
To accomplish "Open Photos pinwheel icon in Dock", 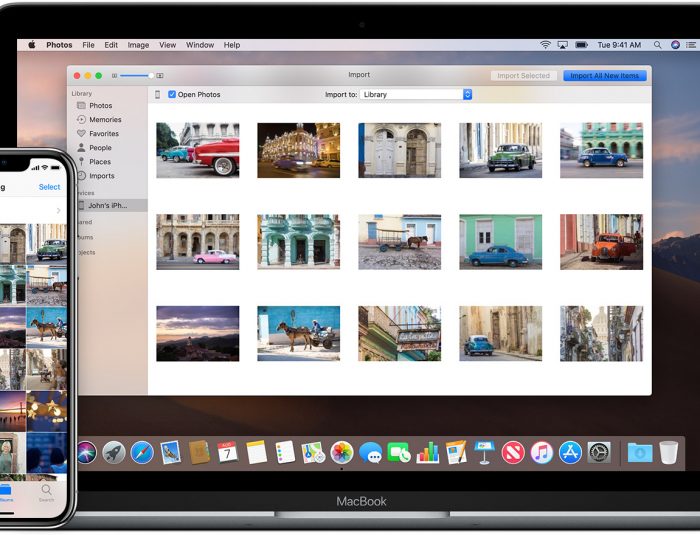I will pos(342,452).
